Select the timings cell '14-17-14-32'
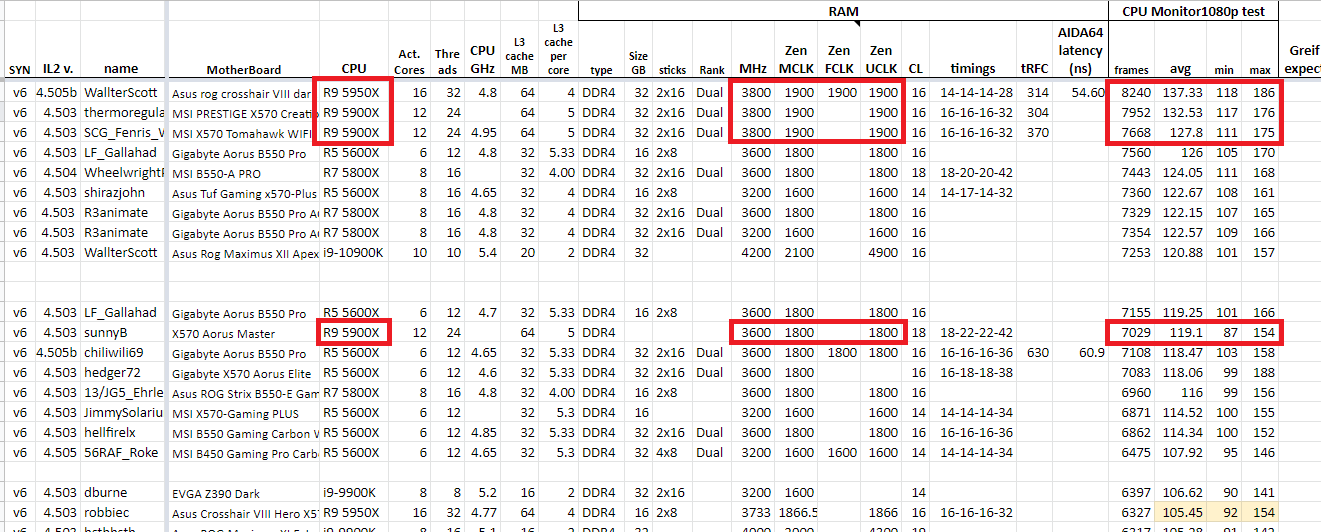The image size is (1321, 532). click(x=976, y=192)
